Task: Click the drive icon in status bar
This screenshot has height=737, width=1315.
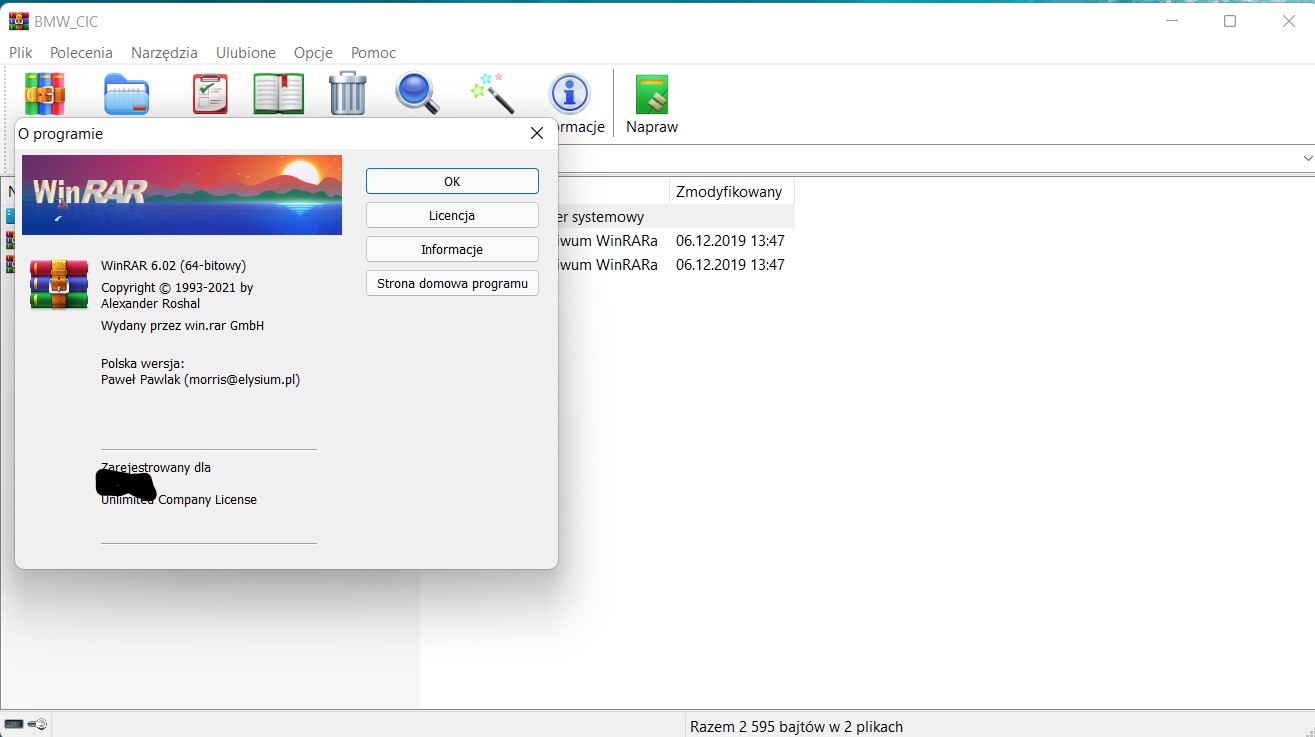Action: click(x=14, y=724)
